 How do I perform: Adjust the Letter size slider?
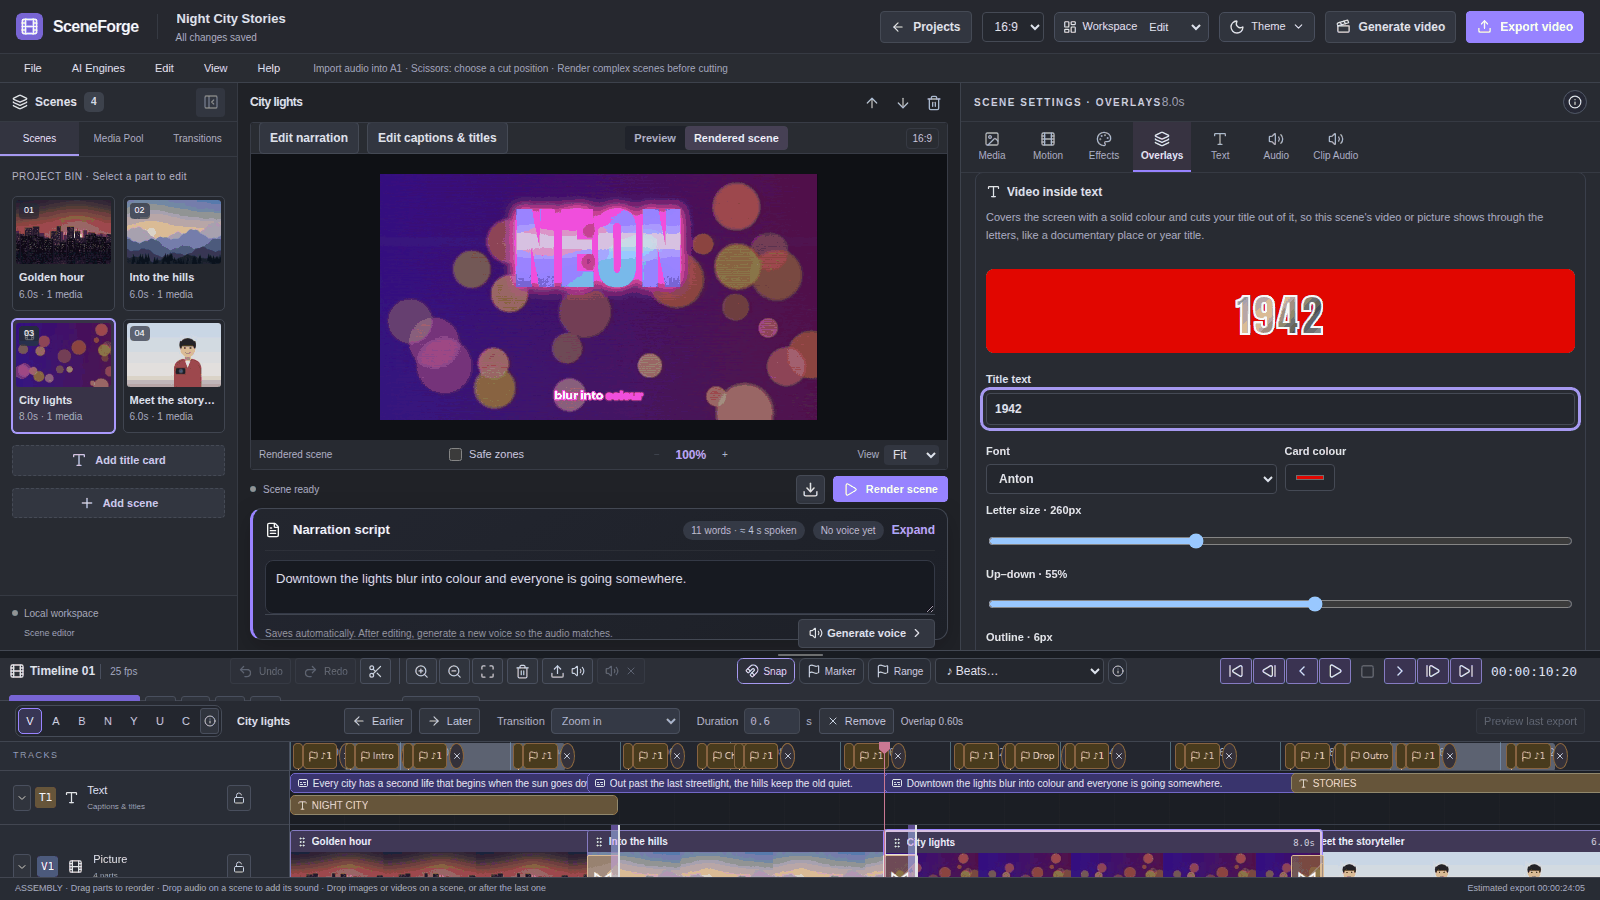tap(1280, 541)
